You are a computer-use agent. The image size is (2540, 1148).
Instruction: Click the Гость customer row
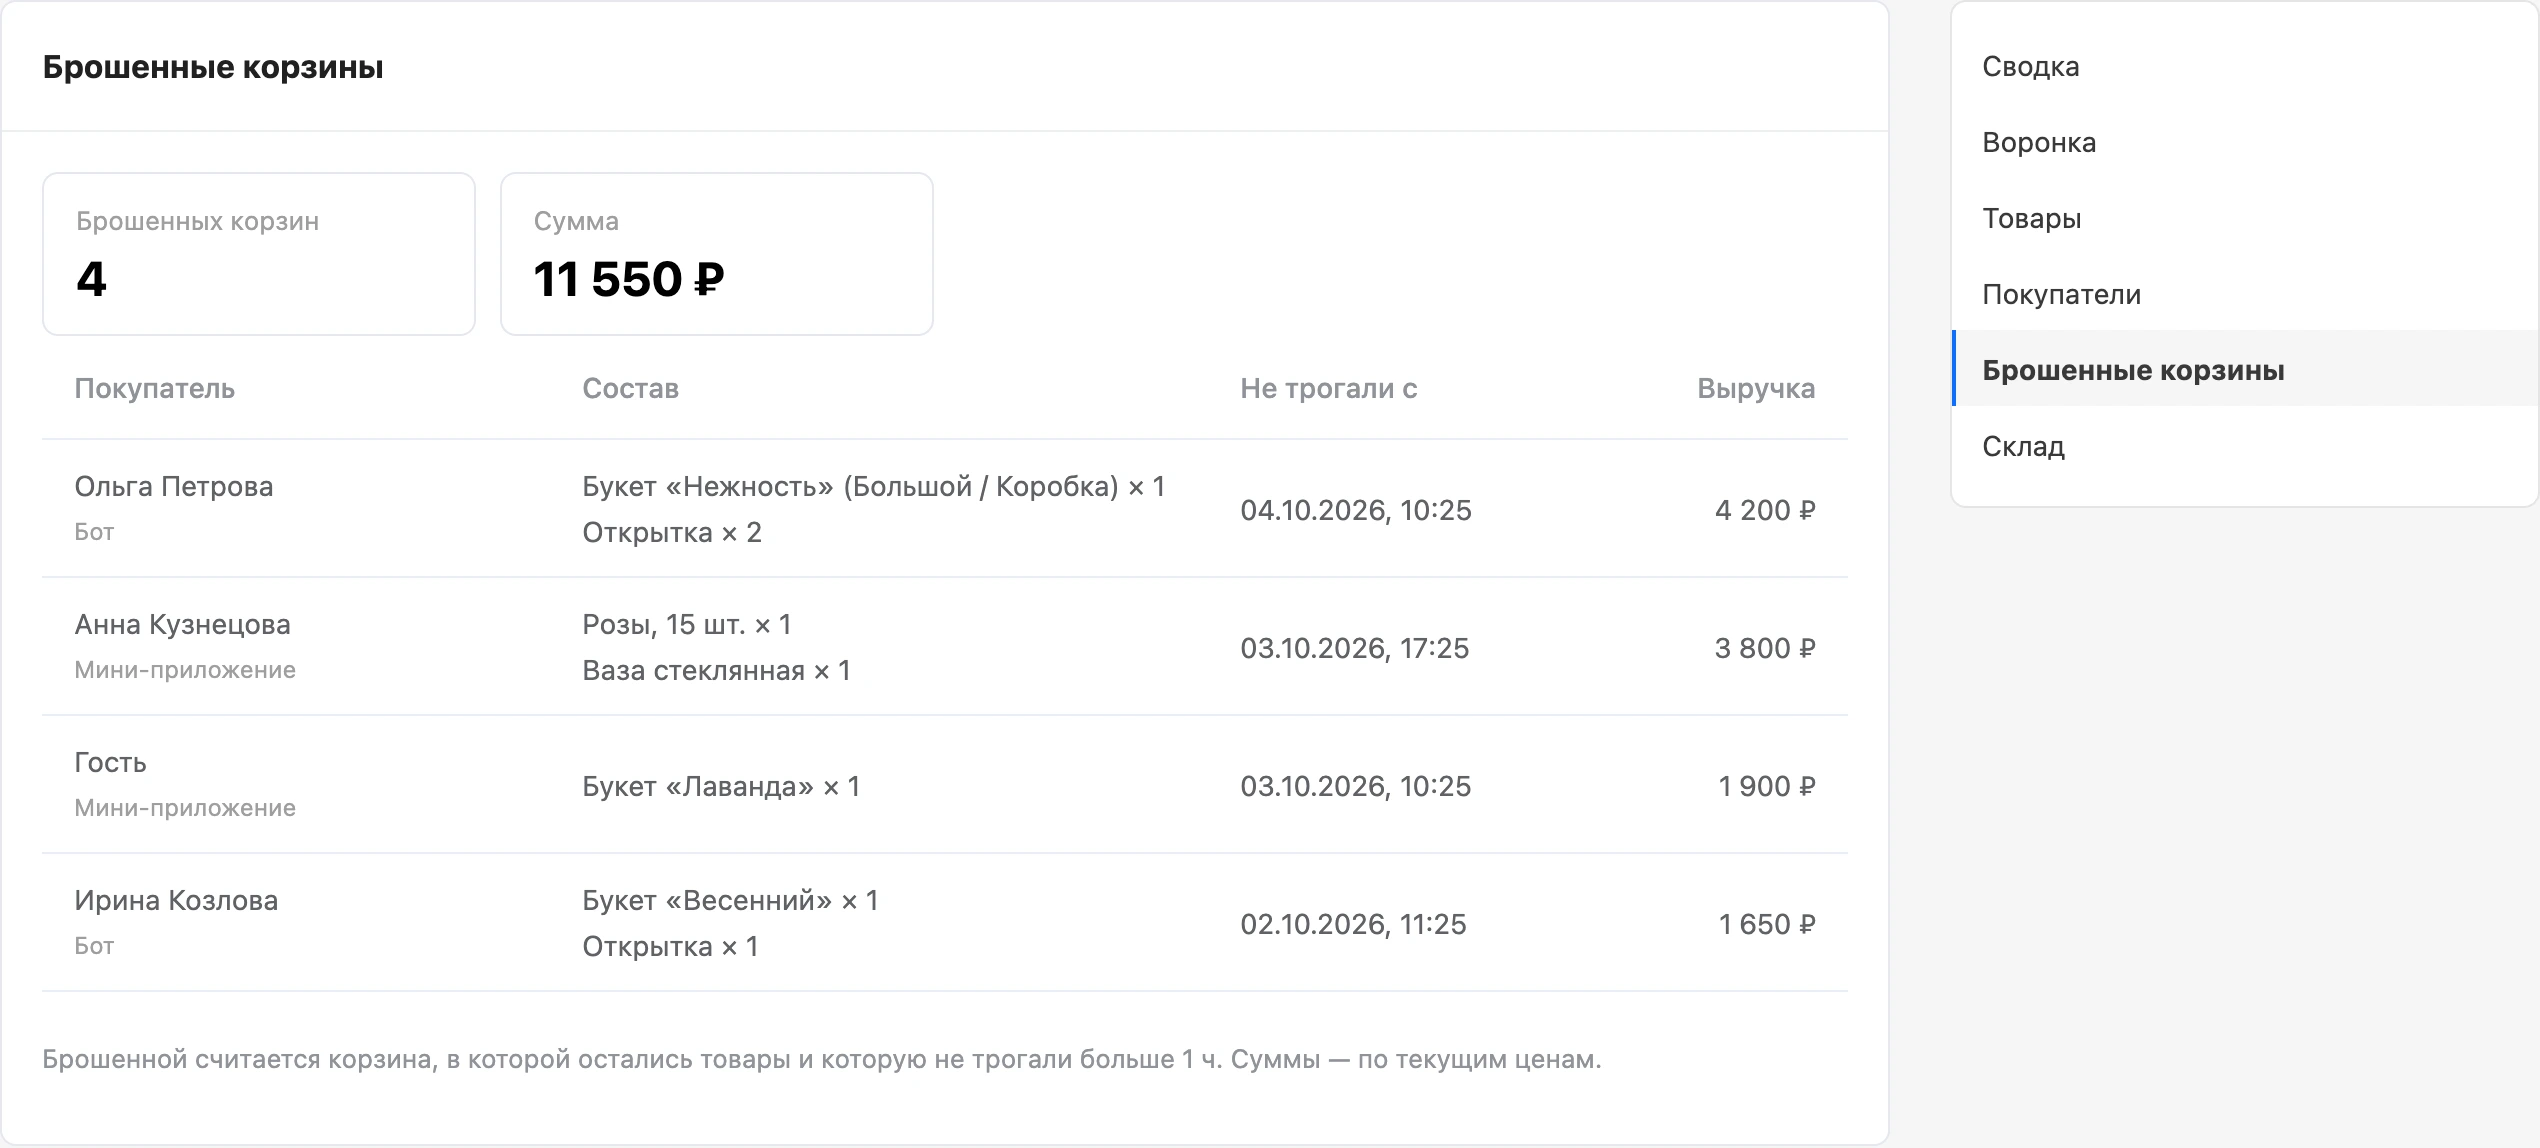pyautogui.click(x=945, y=785)
